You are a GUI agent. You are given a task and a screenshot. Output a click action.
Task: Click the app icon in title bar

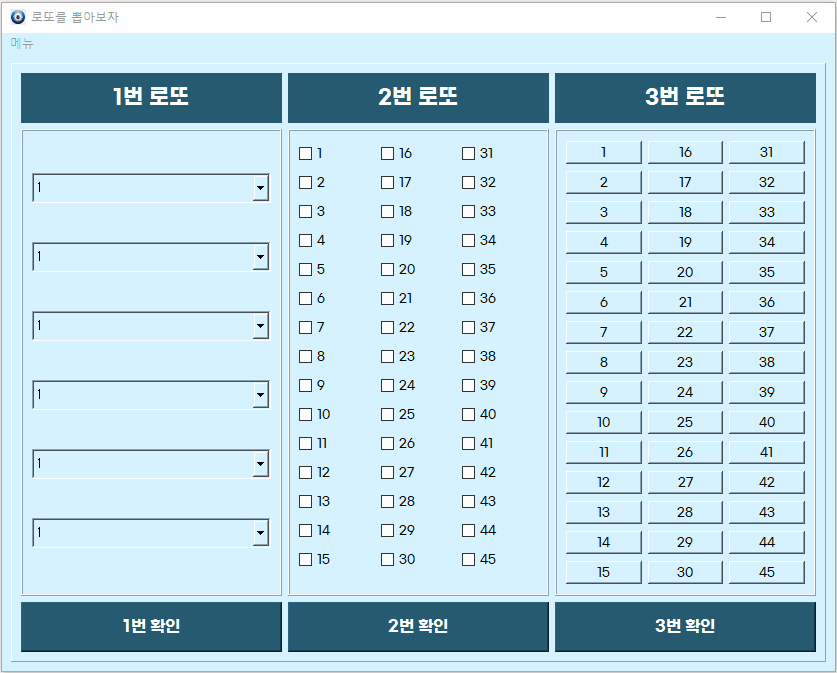click(x=18, y=17)
